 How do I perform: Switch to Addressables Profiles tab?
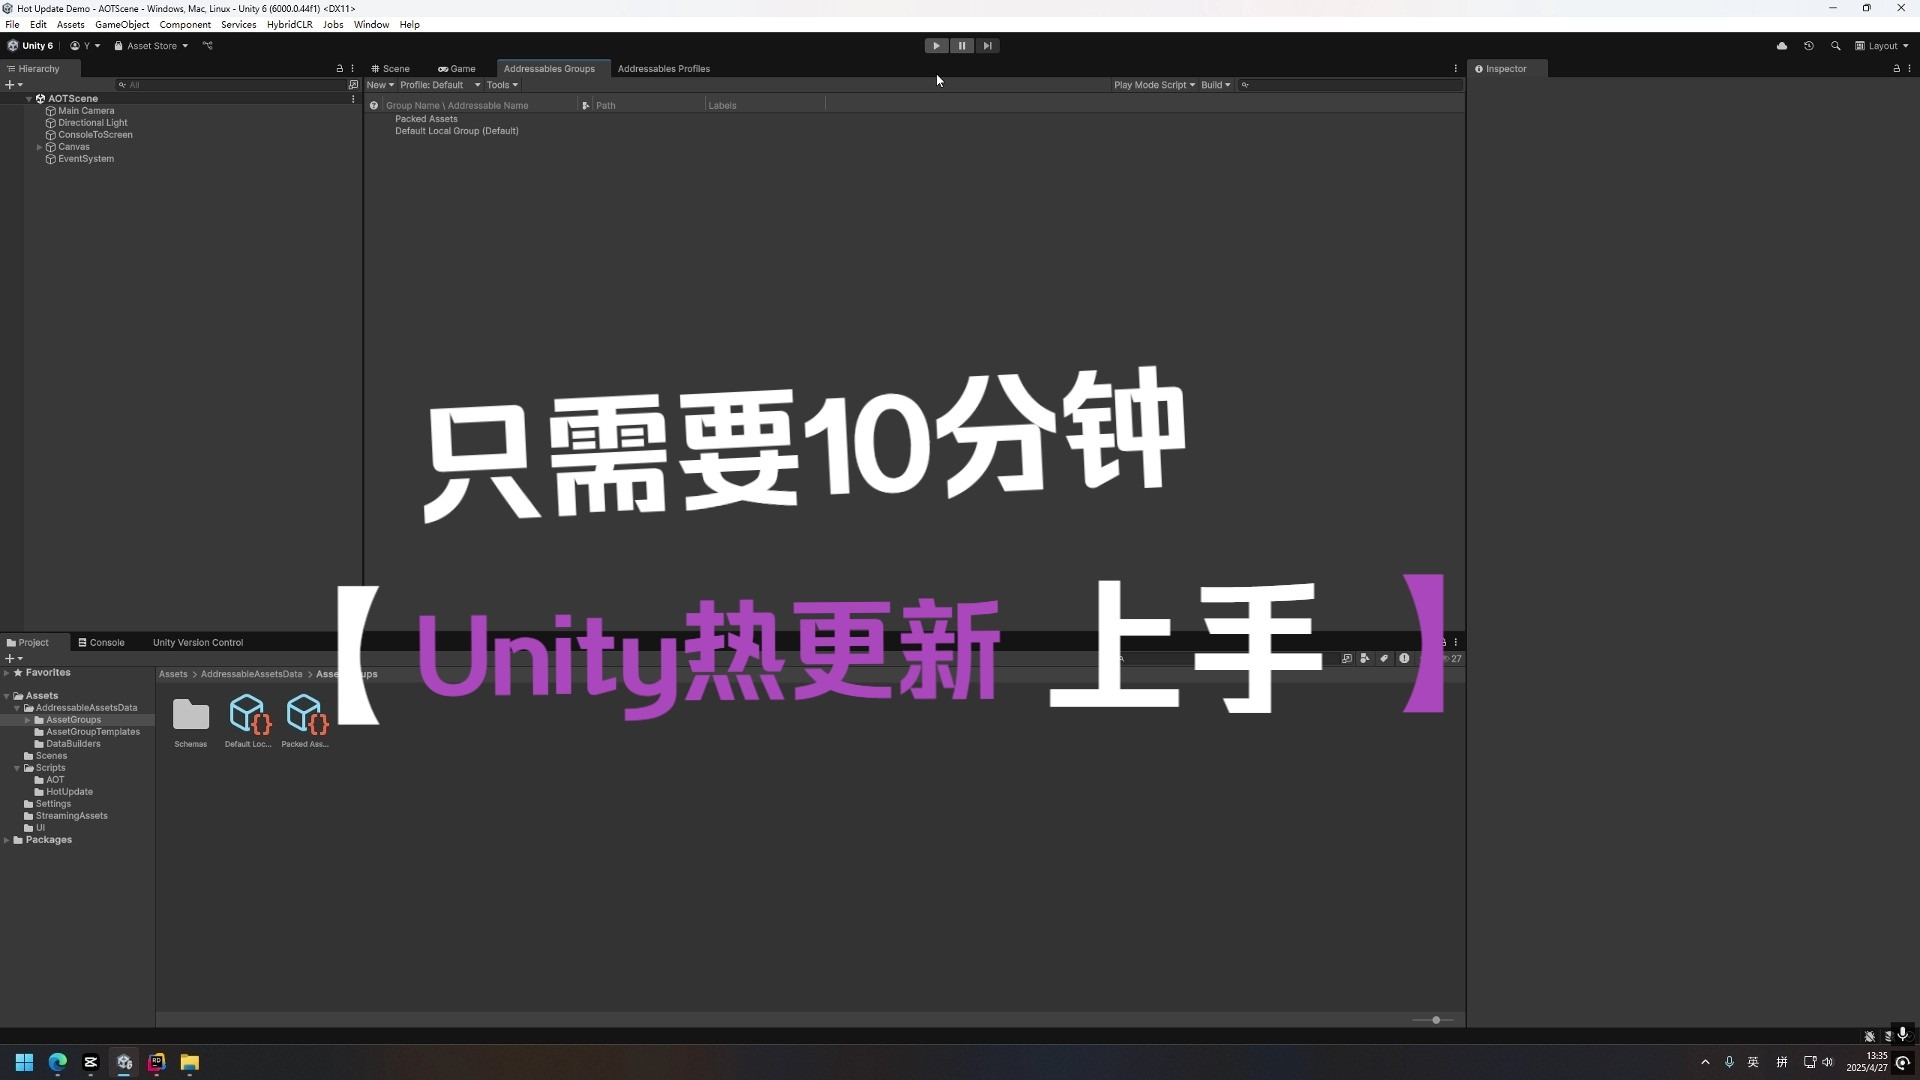[x=663, y=69]
